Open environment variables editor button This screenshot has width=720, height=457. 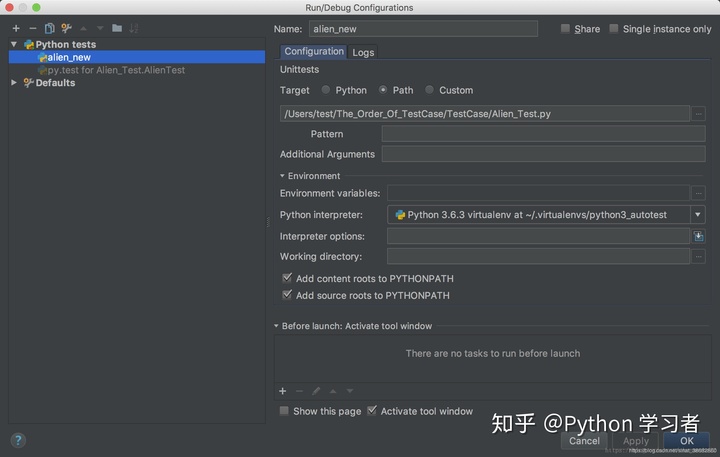coord(698,193)
